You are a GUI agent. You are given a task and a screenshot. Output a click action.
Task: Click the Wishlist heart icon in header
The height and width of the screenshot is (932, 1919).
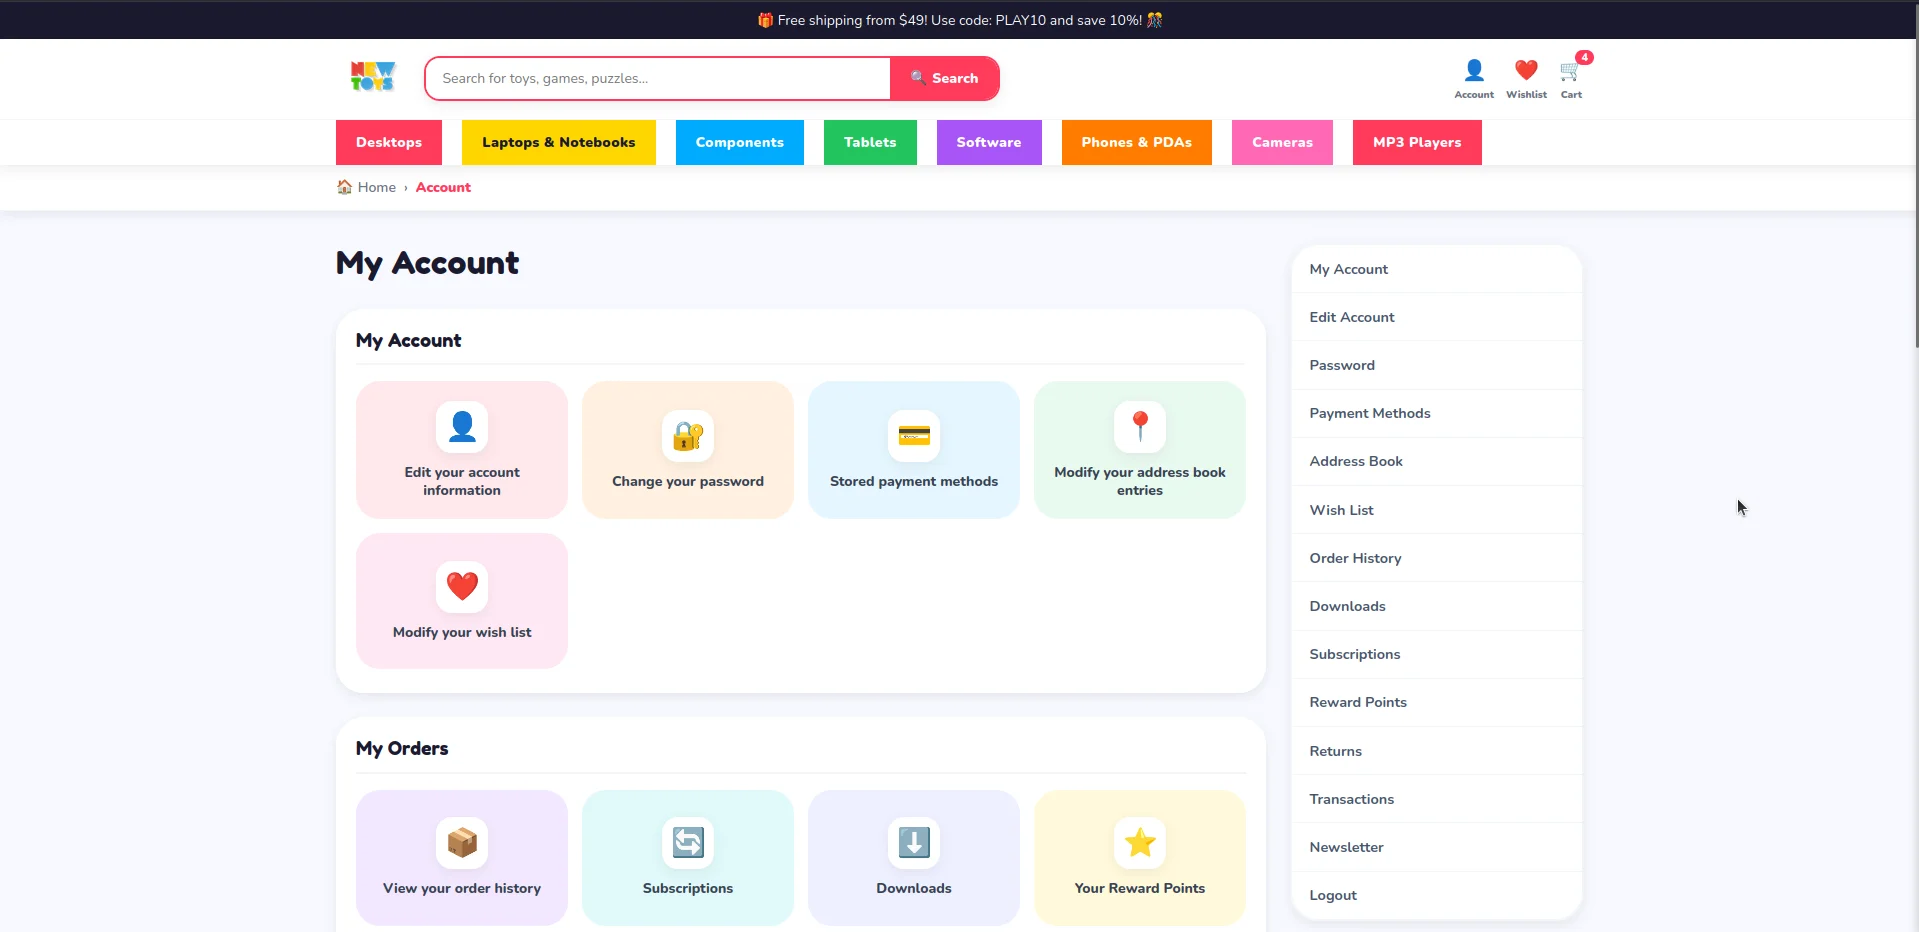point(1526,78)
